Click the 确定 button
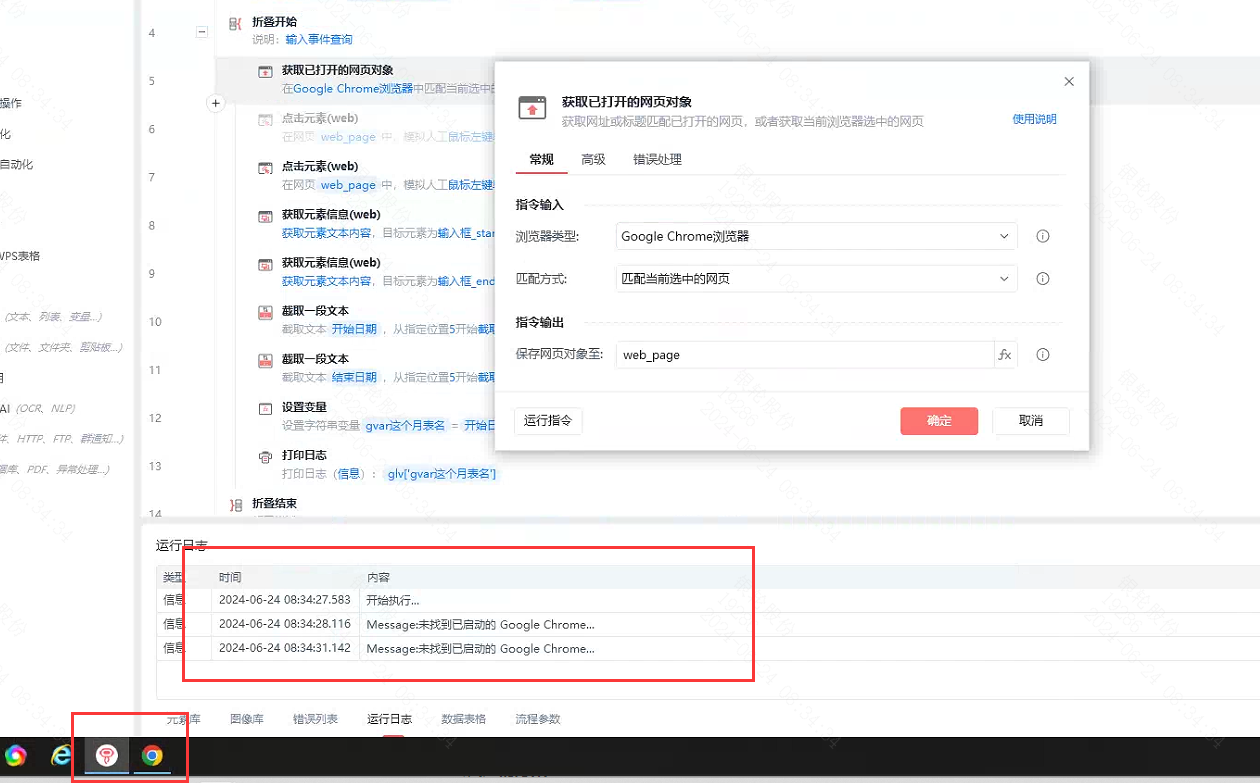 tap(939, 421)
